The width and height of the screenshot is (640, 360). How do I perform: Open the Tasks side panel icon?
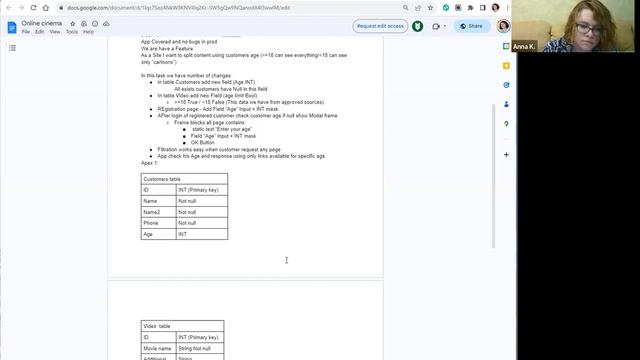pos(506,85)
